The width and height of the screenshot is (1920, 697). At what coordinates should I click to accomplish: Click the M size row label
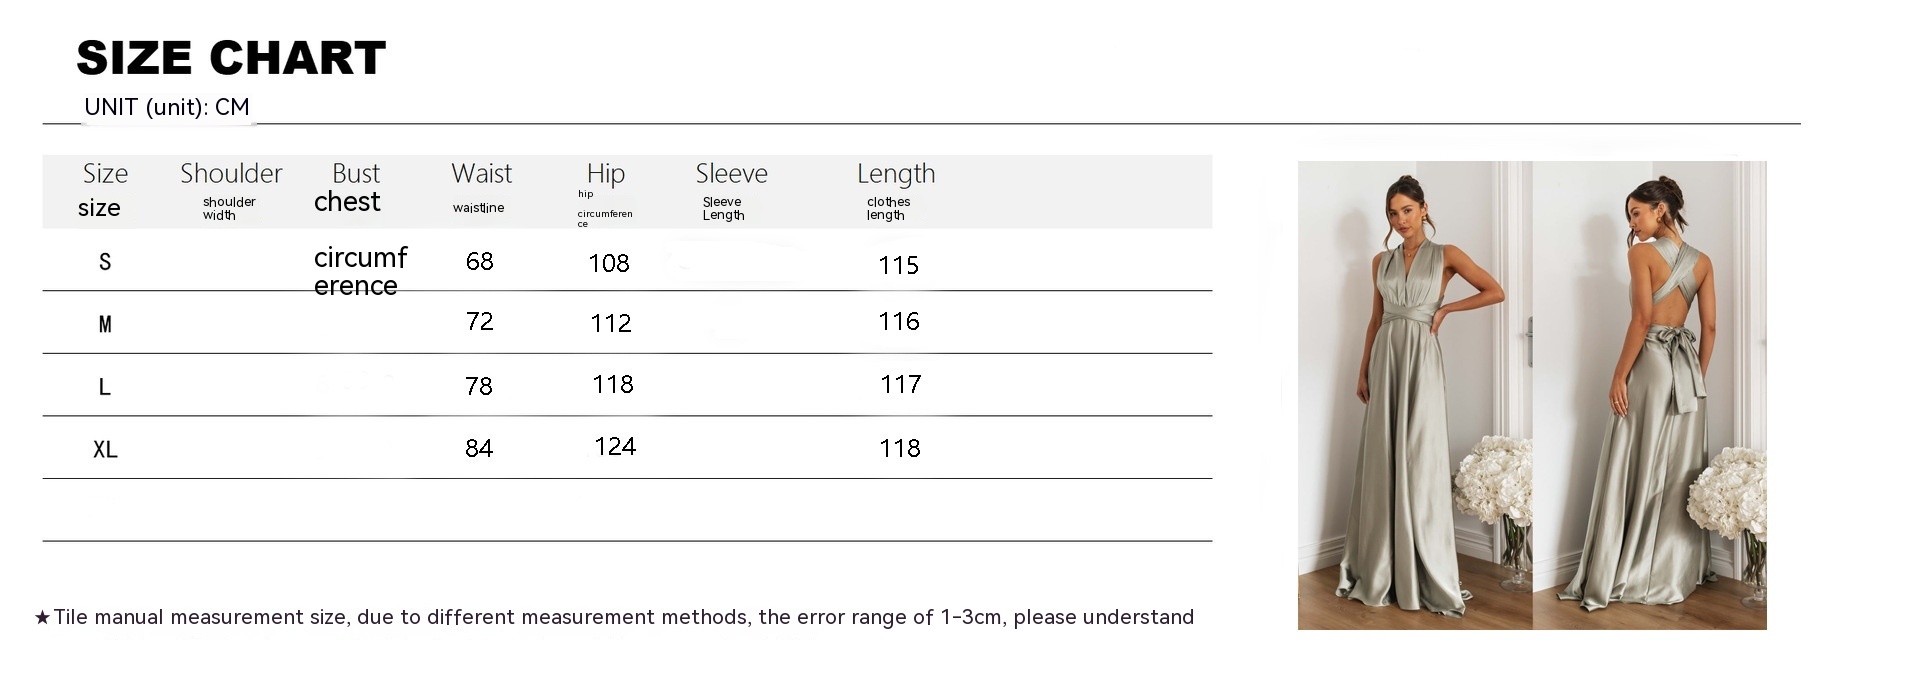pos(105,324)
